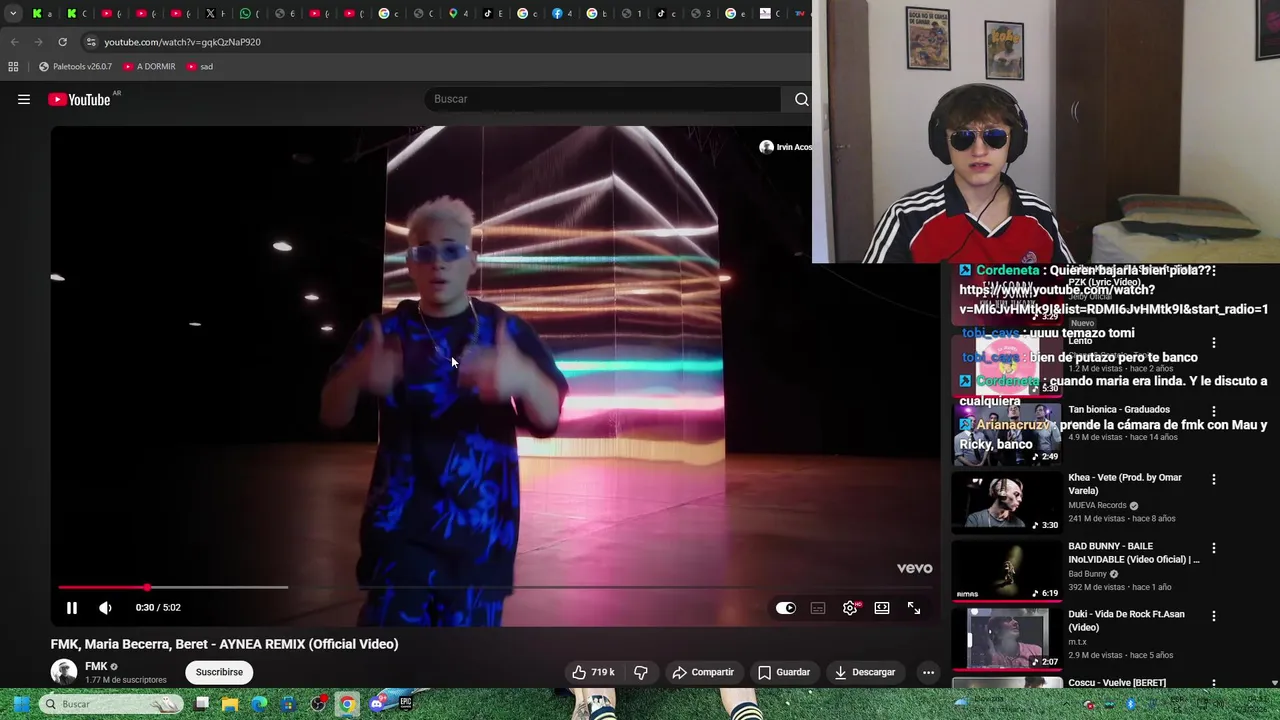Like the video with thumbs up 719 k
The height and width of the screenshot is (720, 1280).
(593, 672)
